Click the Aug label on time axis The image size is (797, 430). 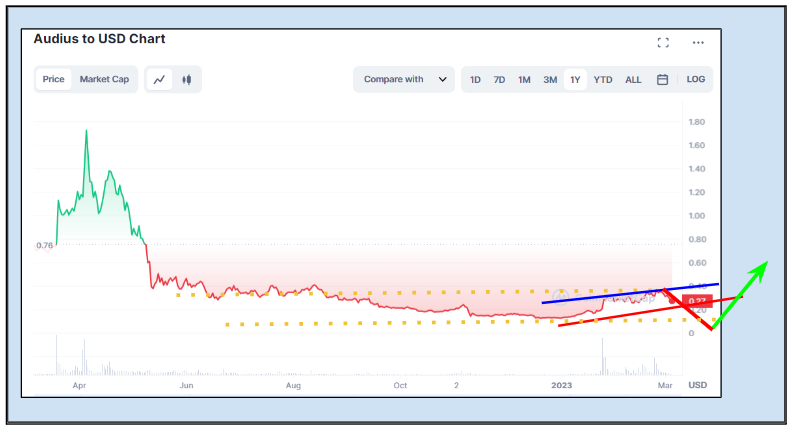(293, 385)
